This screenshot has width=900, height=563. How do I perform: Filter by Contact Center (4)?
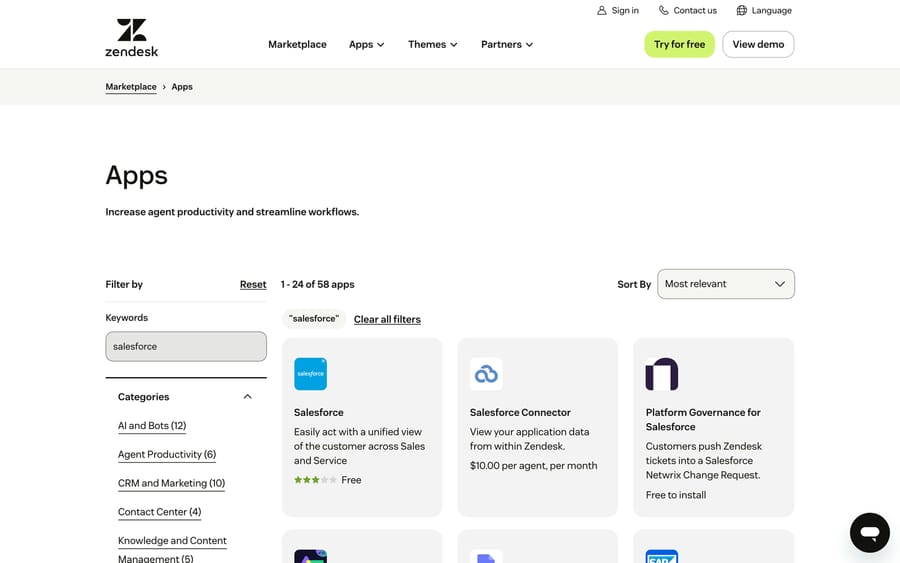coord(160,512)
